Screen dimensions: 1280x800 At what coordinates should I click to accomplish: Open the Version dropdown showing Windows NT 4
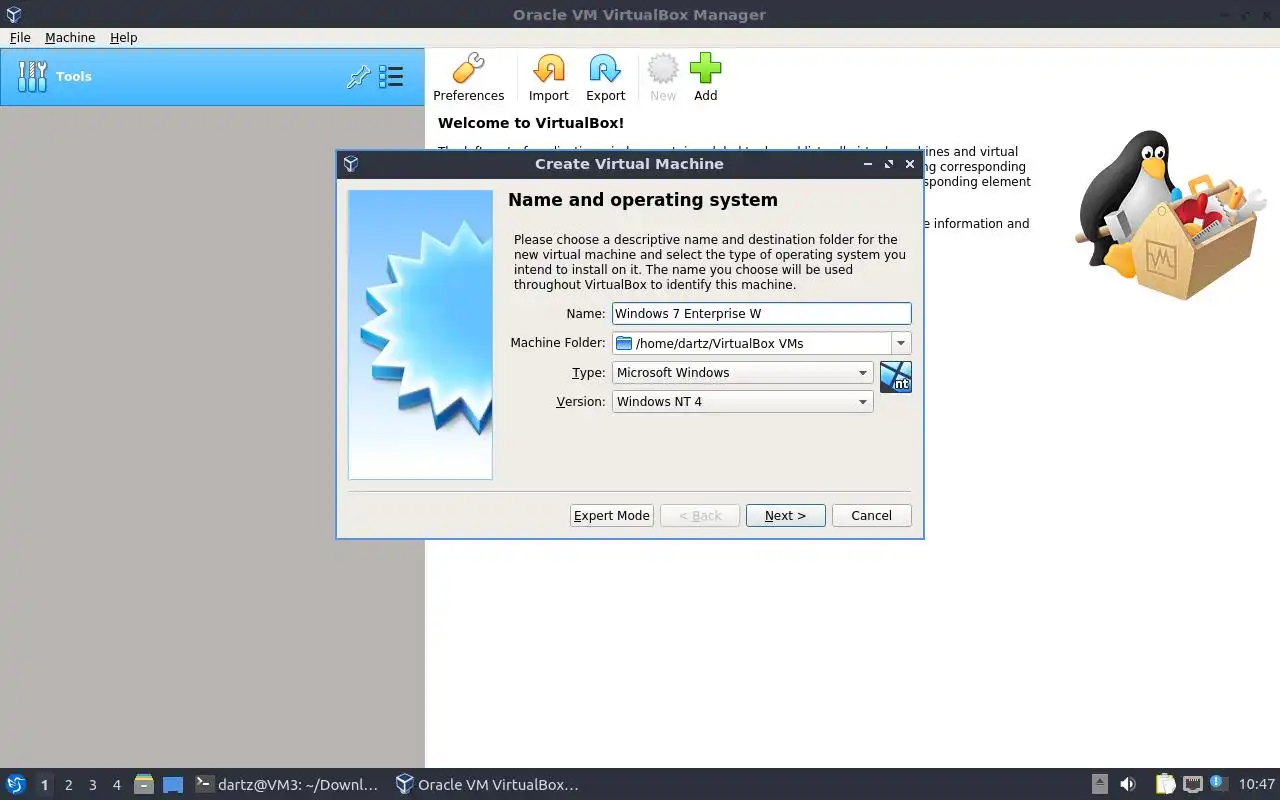click(742, 401)
